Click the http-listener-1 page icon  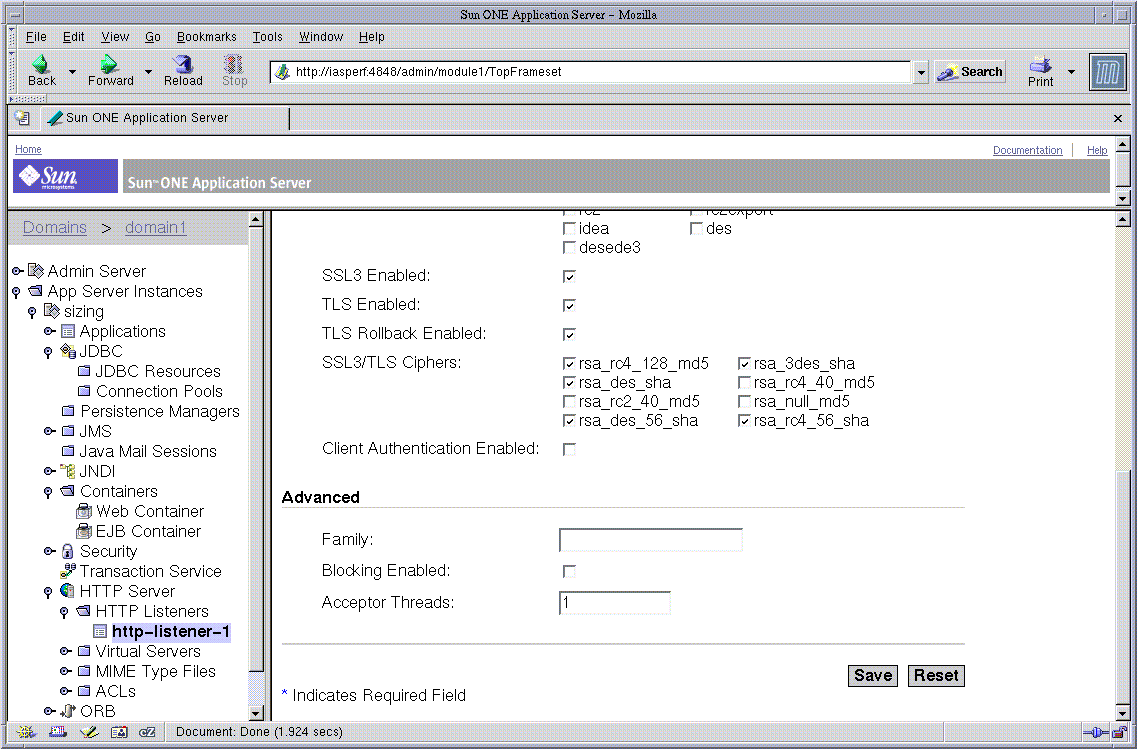100,632
